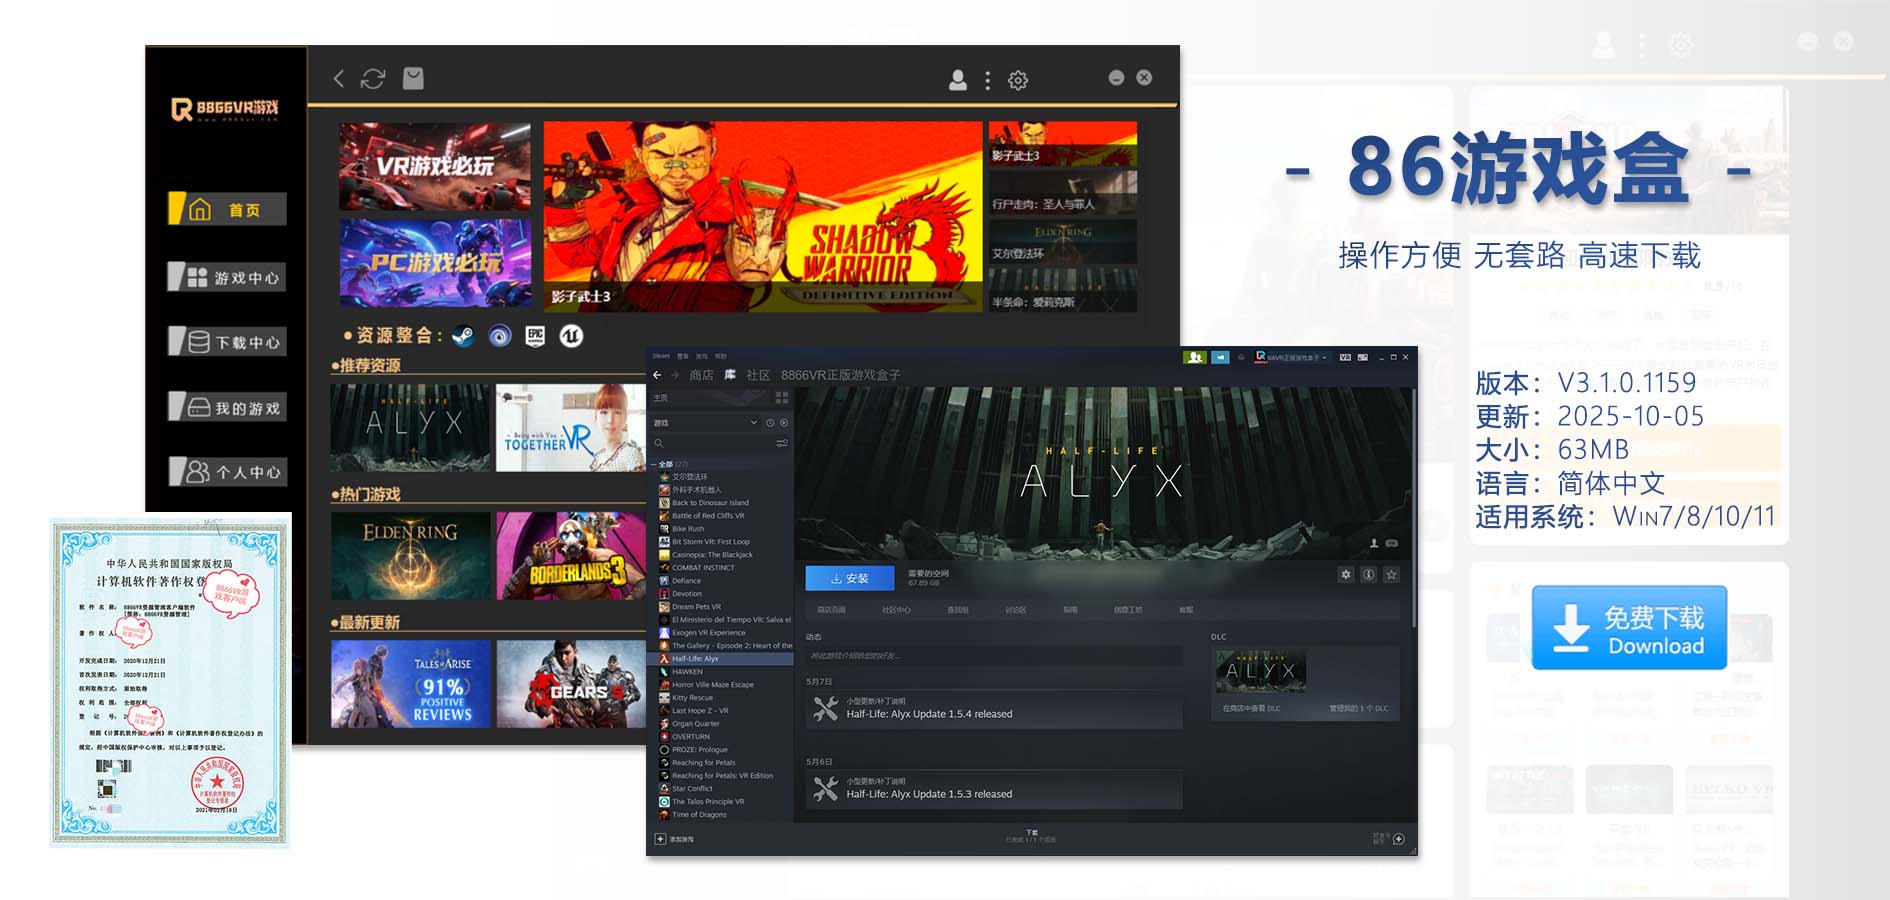Toggle ready-to-play filter icon in library
This screenshot has width=1890, height=900.
pos(783,423)
